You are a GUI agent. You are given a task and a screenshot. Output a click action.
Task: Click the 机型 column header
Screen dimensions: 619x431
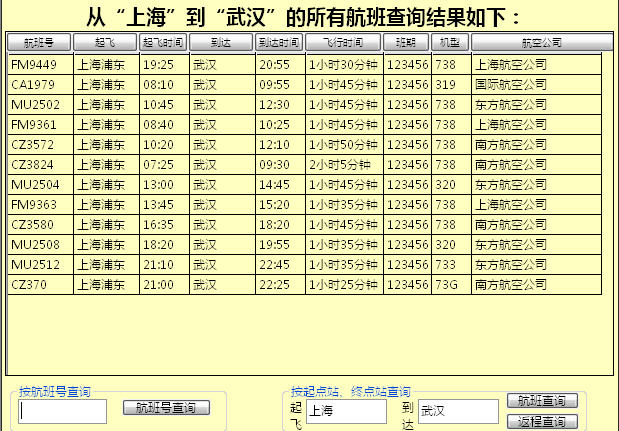(x=450, y=42)
